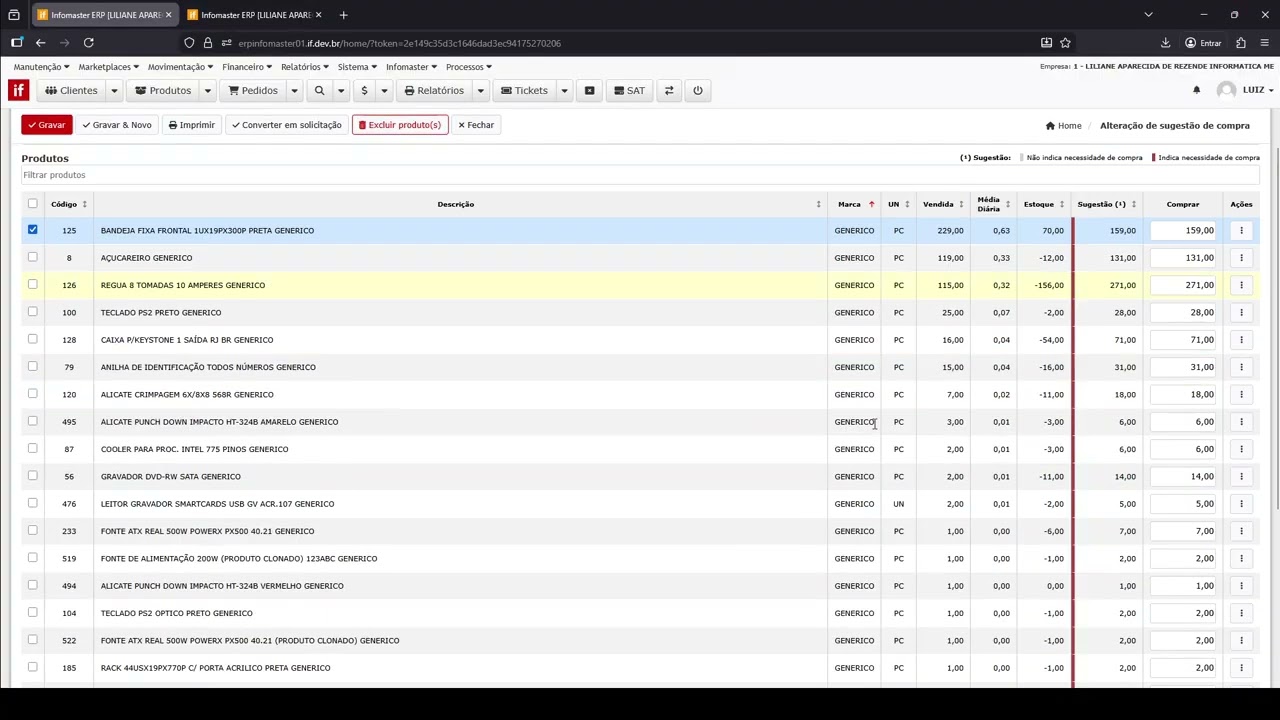Open actions menu for REGUA 8 TOMADAS row
The height and width of the screenshot is (720, 1280).
pos(1241,285)
